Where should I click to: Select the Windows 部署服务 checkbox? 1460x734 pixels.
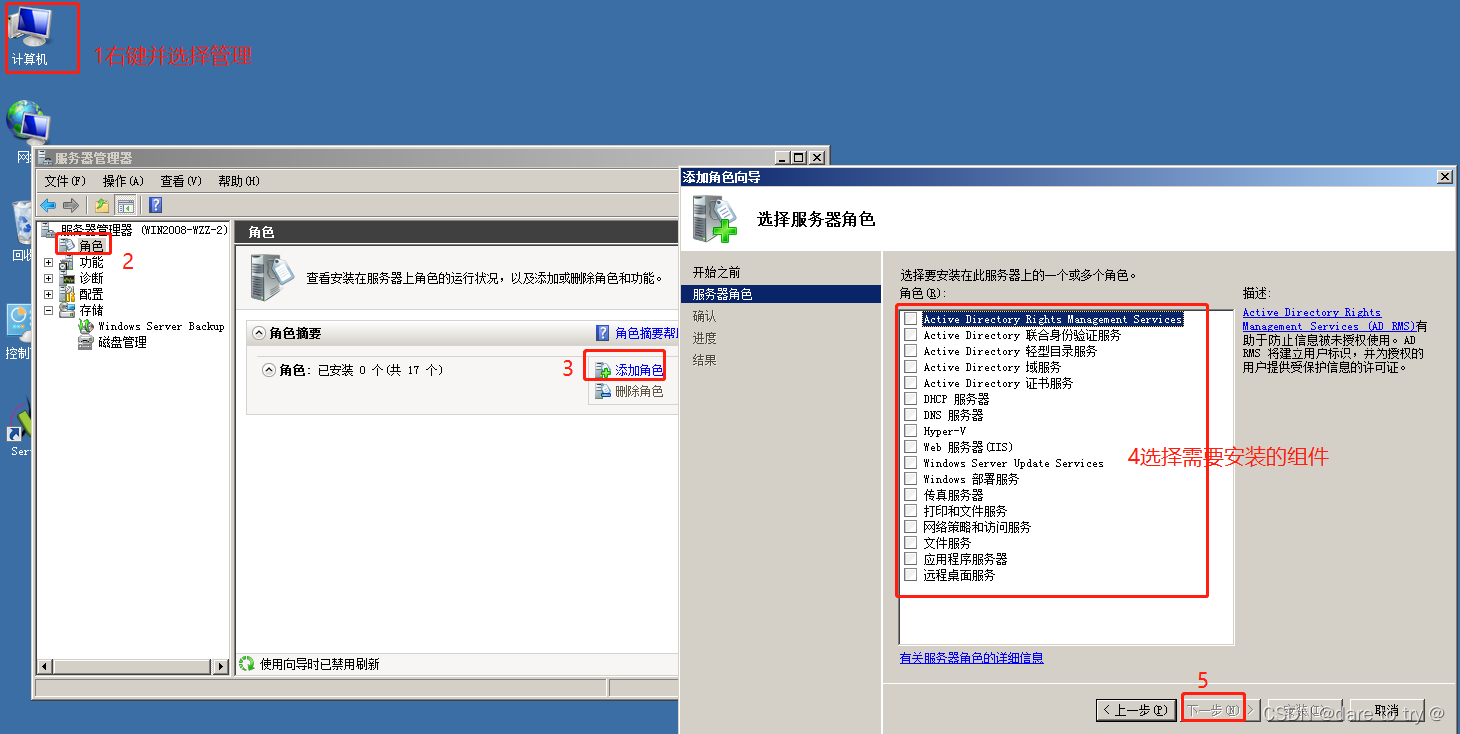coord(910,479)
